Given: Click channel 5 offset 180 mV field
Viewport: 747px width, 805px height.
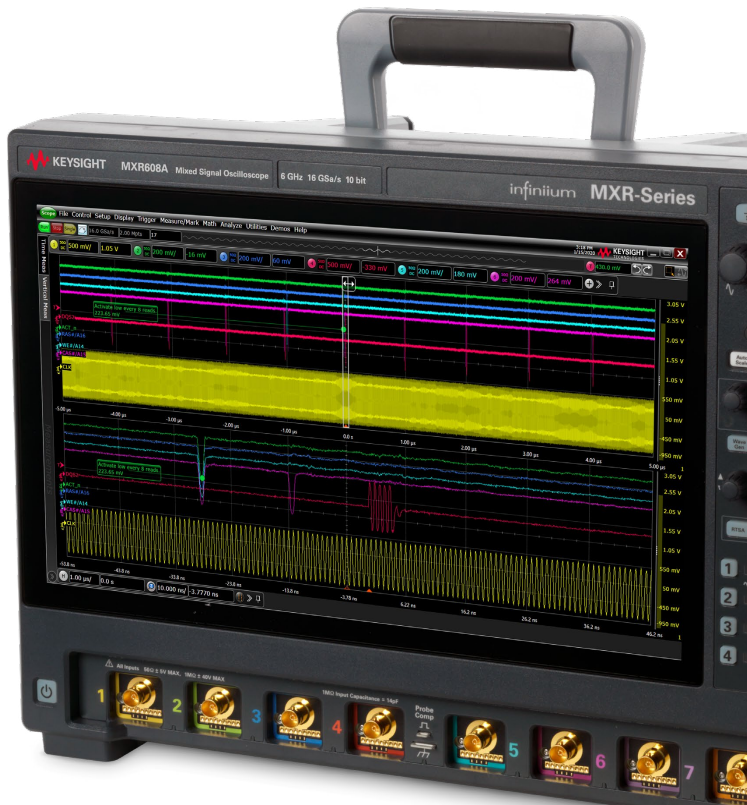Looking at the screenshot, I should pos(469,275).
